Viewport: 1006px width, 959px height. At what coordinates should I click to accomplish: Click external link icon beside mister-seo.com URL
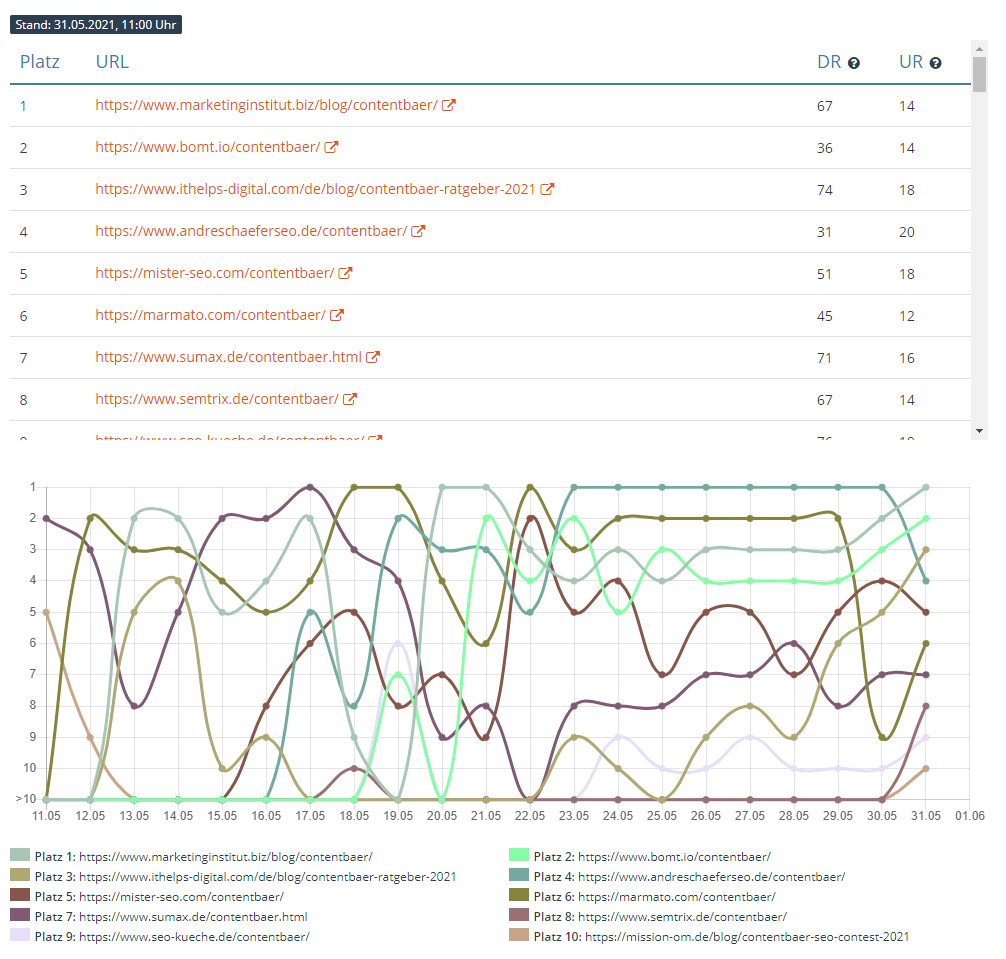click(x=345, y=273)
